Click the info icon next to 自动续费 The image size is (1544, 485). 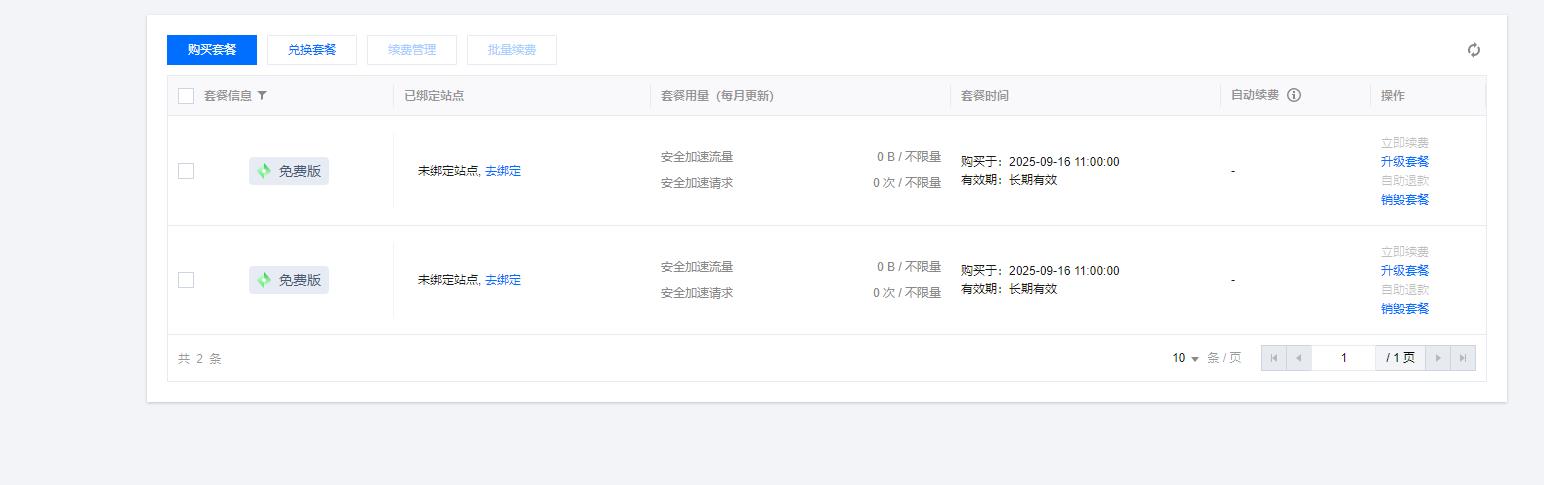point(1294,95)
